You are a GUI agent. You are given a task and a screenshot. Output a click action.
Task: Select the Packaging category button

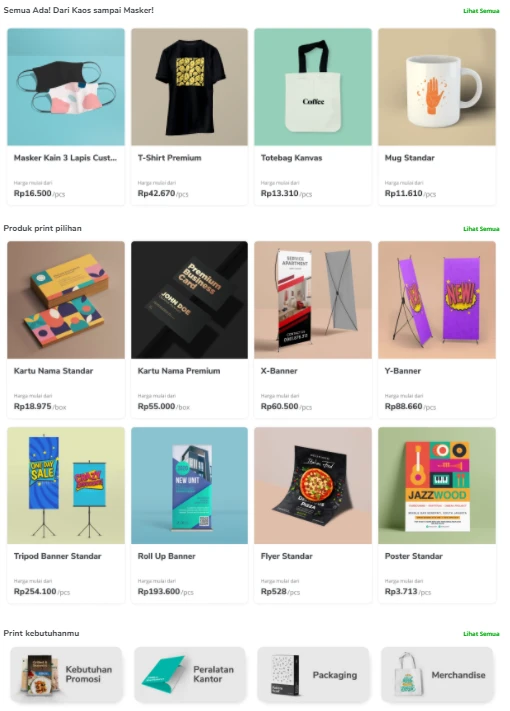click(313, 674)
